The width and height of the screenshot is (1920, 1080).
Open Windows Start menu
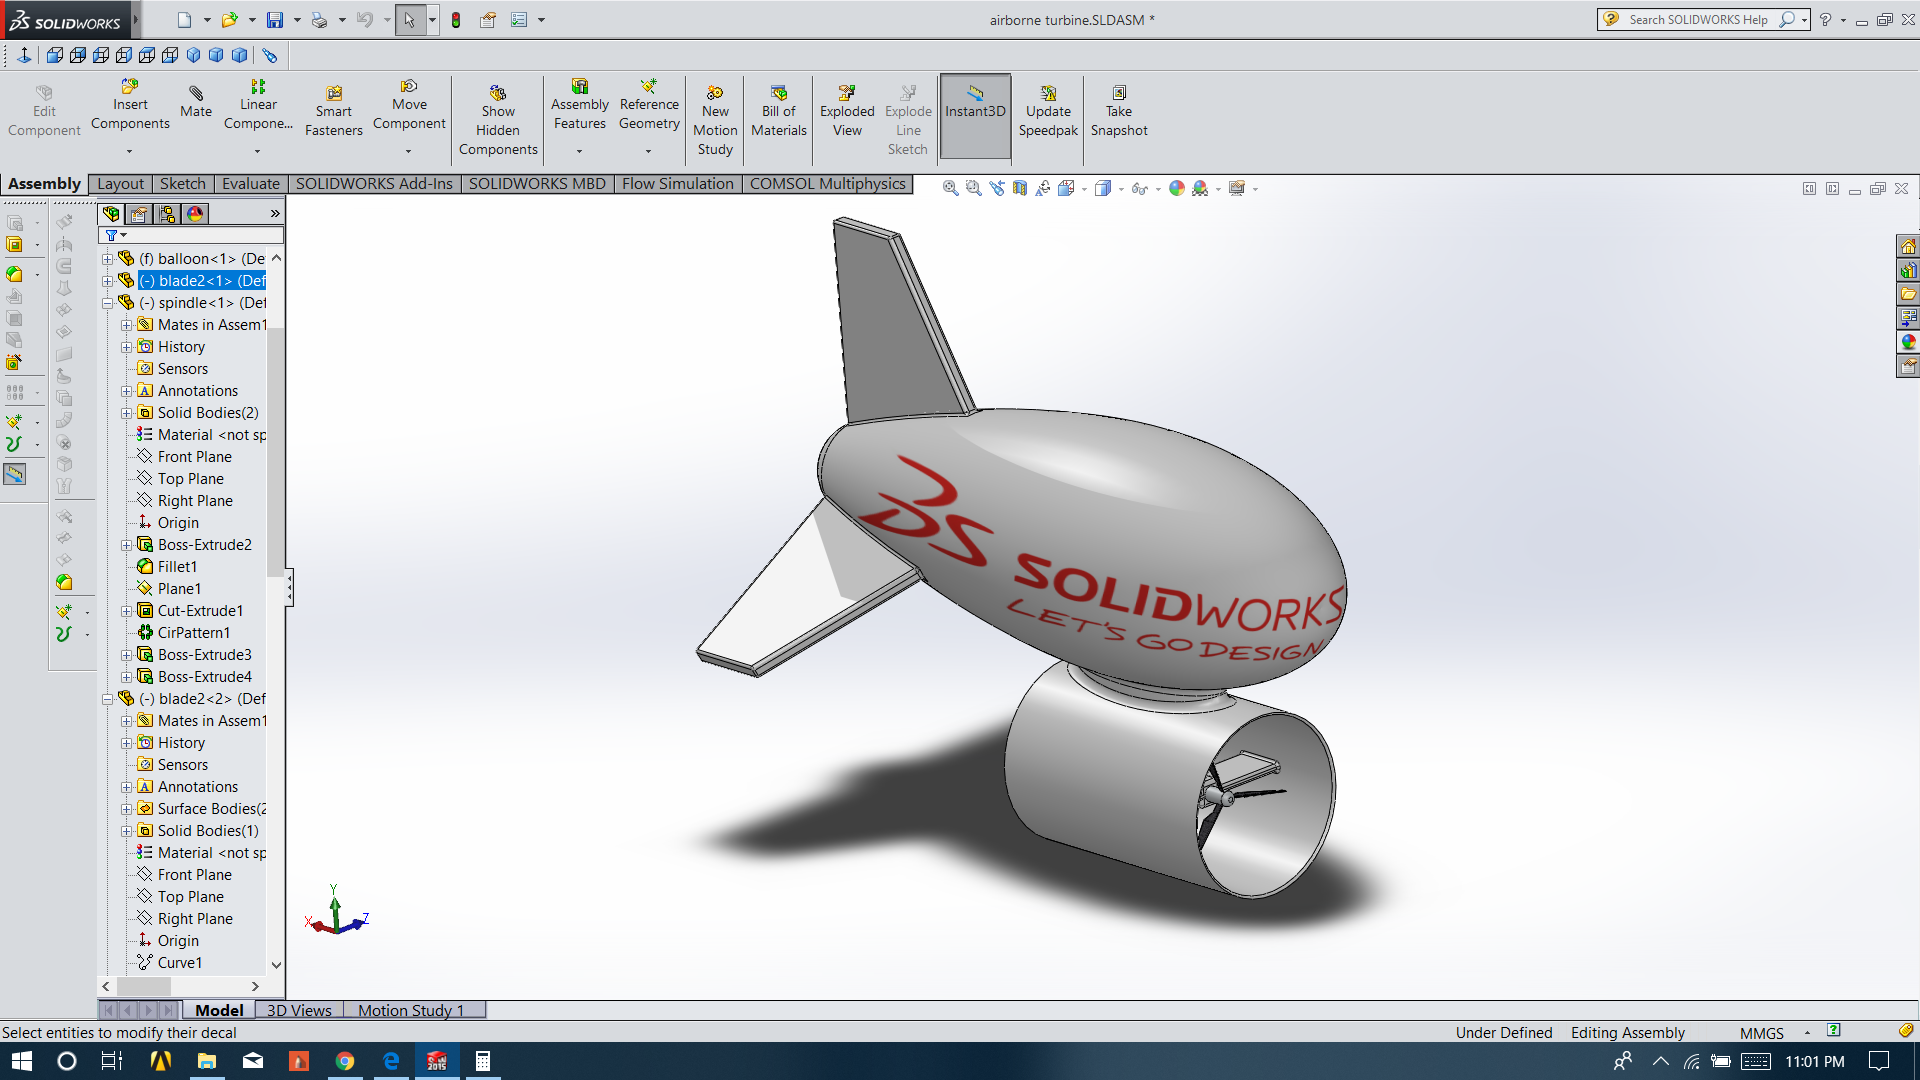[x=21, y=1061]
